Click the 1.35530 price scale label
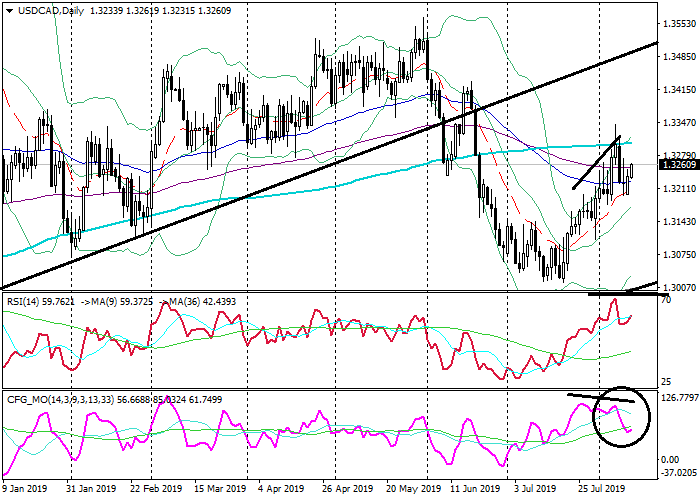This screenshot has width=700, height=500. coord(680,24)
